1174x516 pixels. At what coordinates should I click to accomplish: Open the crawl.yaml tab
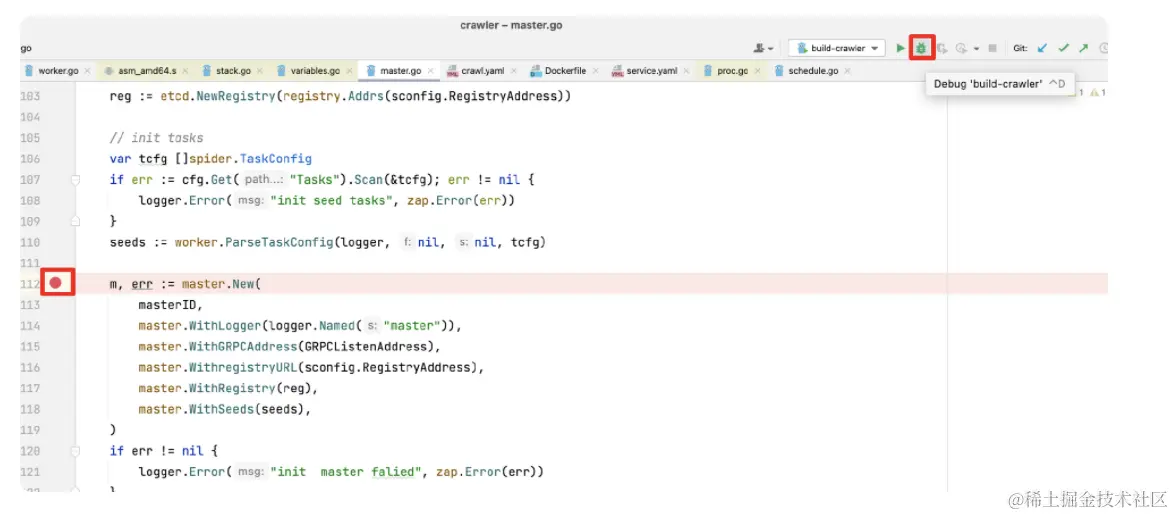(x=482, y=71)
